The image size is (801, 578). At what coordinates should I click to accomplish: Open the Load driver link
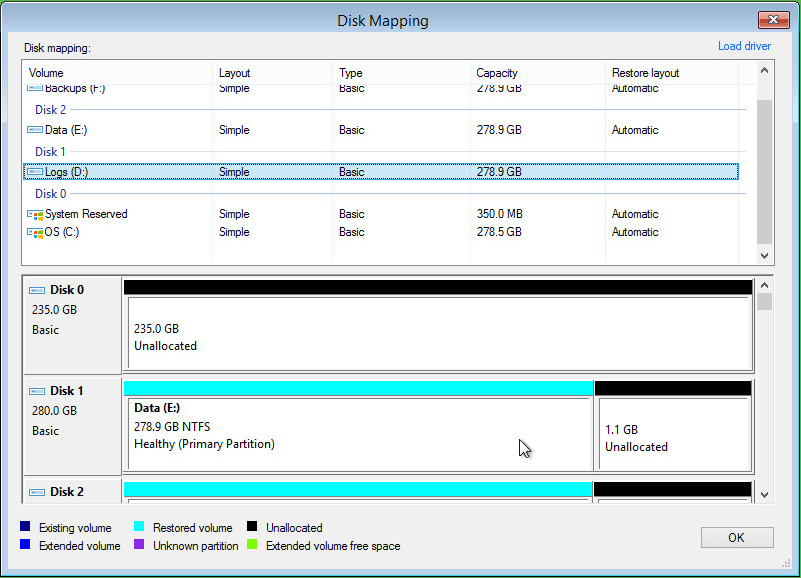point(744,46)
